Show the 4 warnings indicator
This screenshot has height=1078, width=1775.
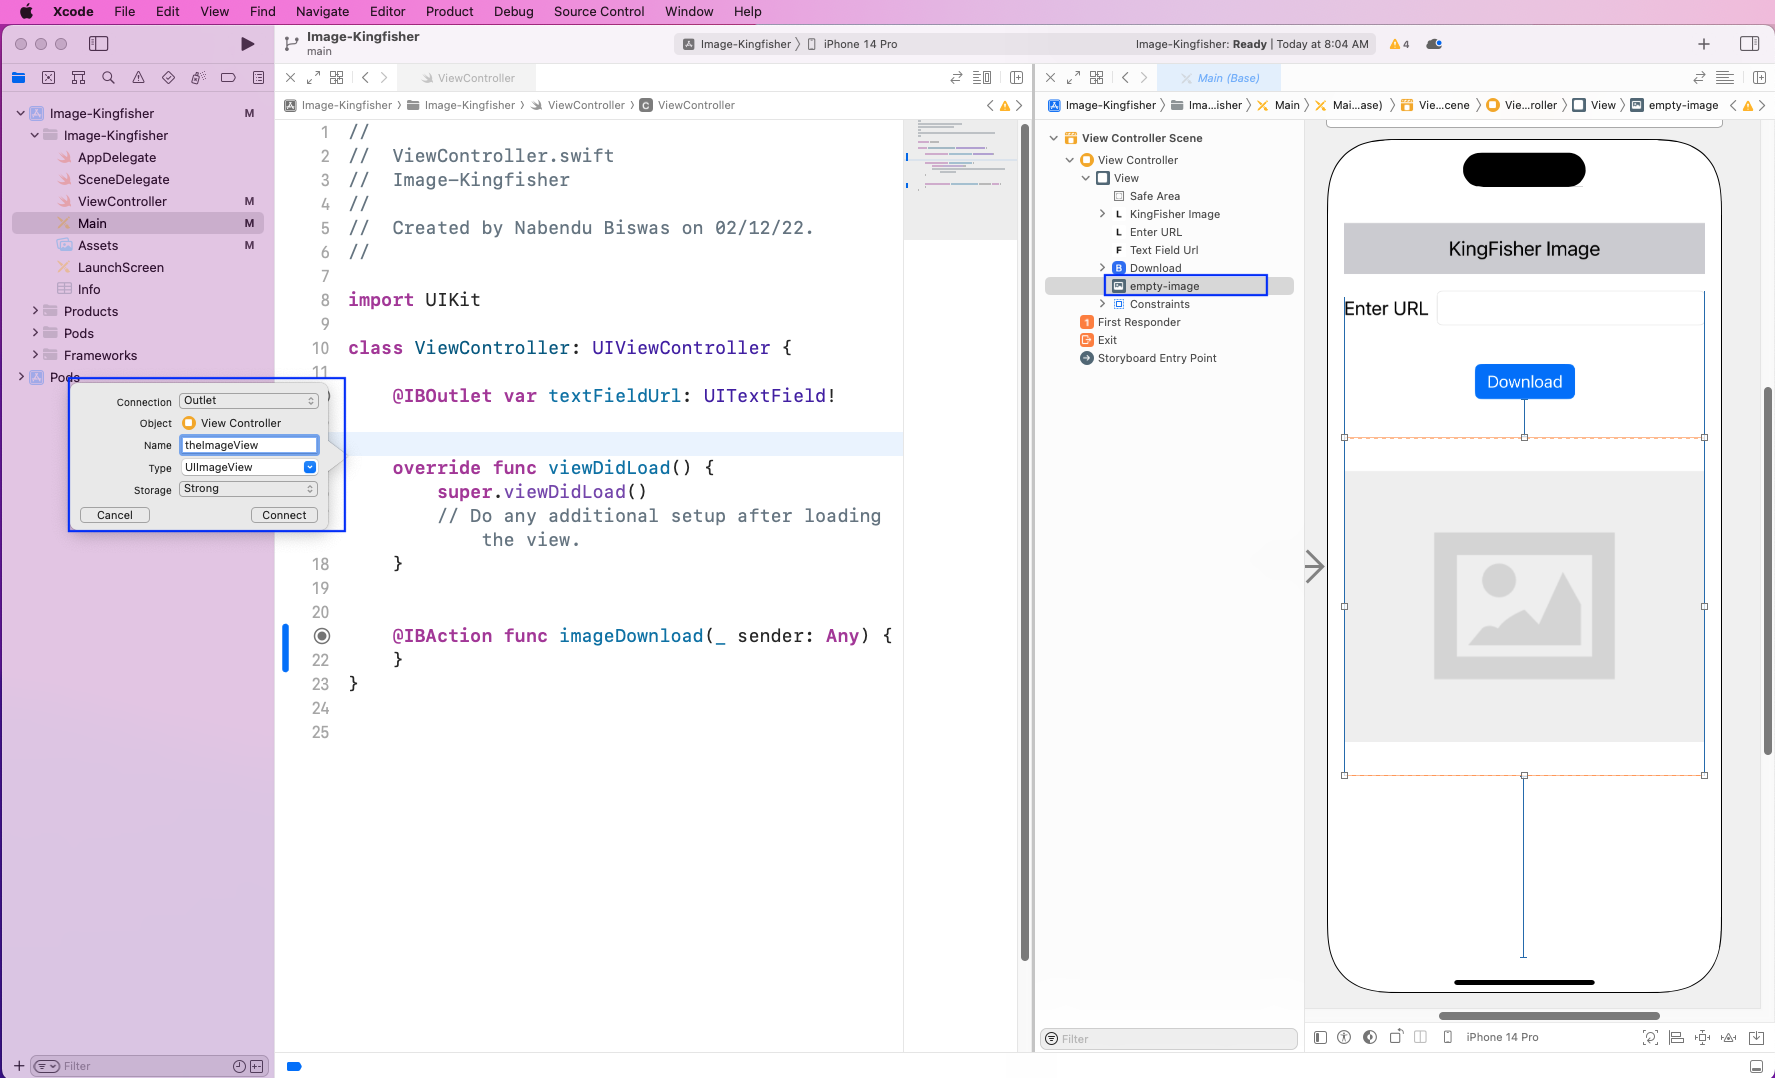pyautogui.click(x=1399, y=44)
